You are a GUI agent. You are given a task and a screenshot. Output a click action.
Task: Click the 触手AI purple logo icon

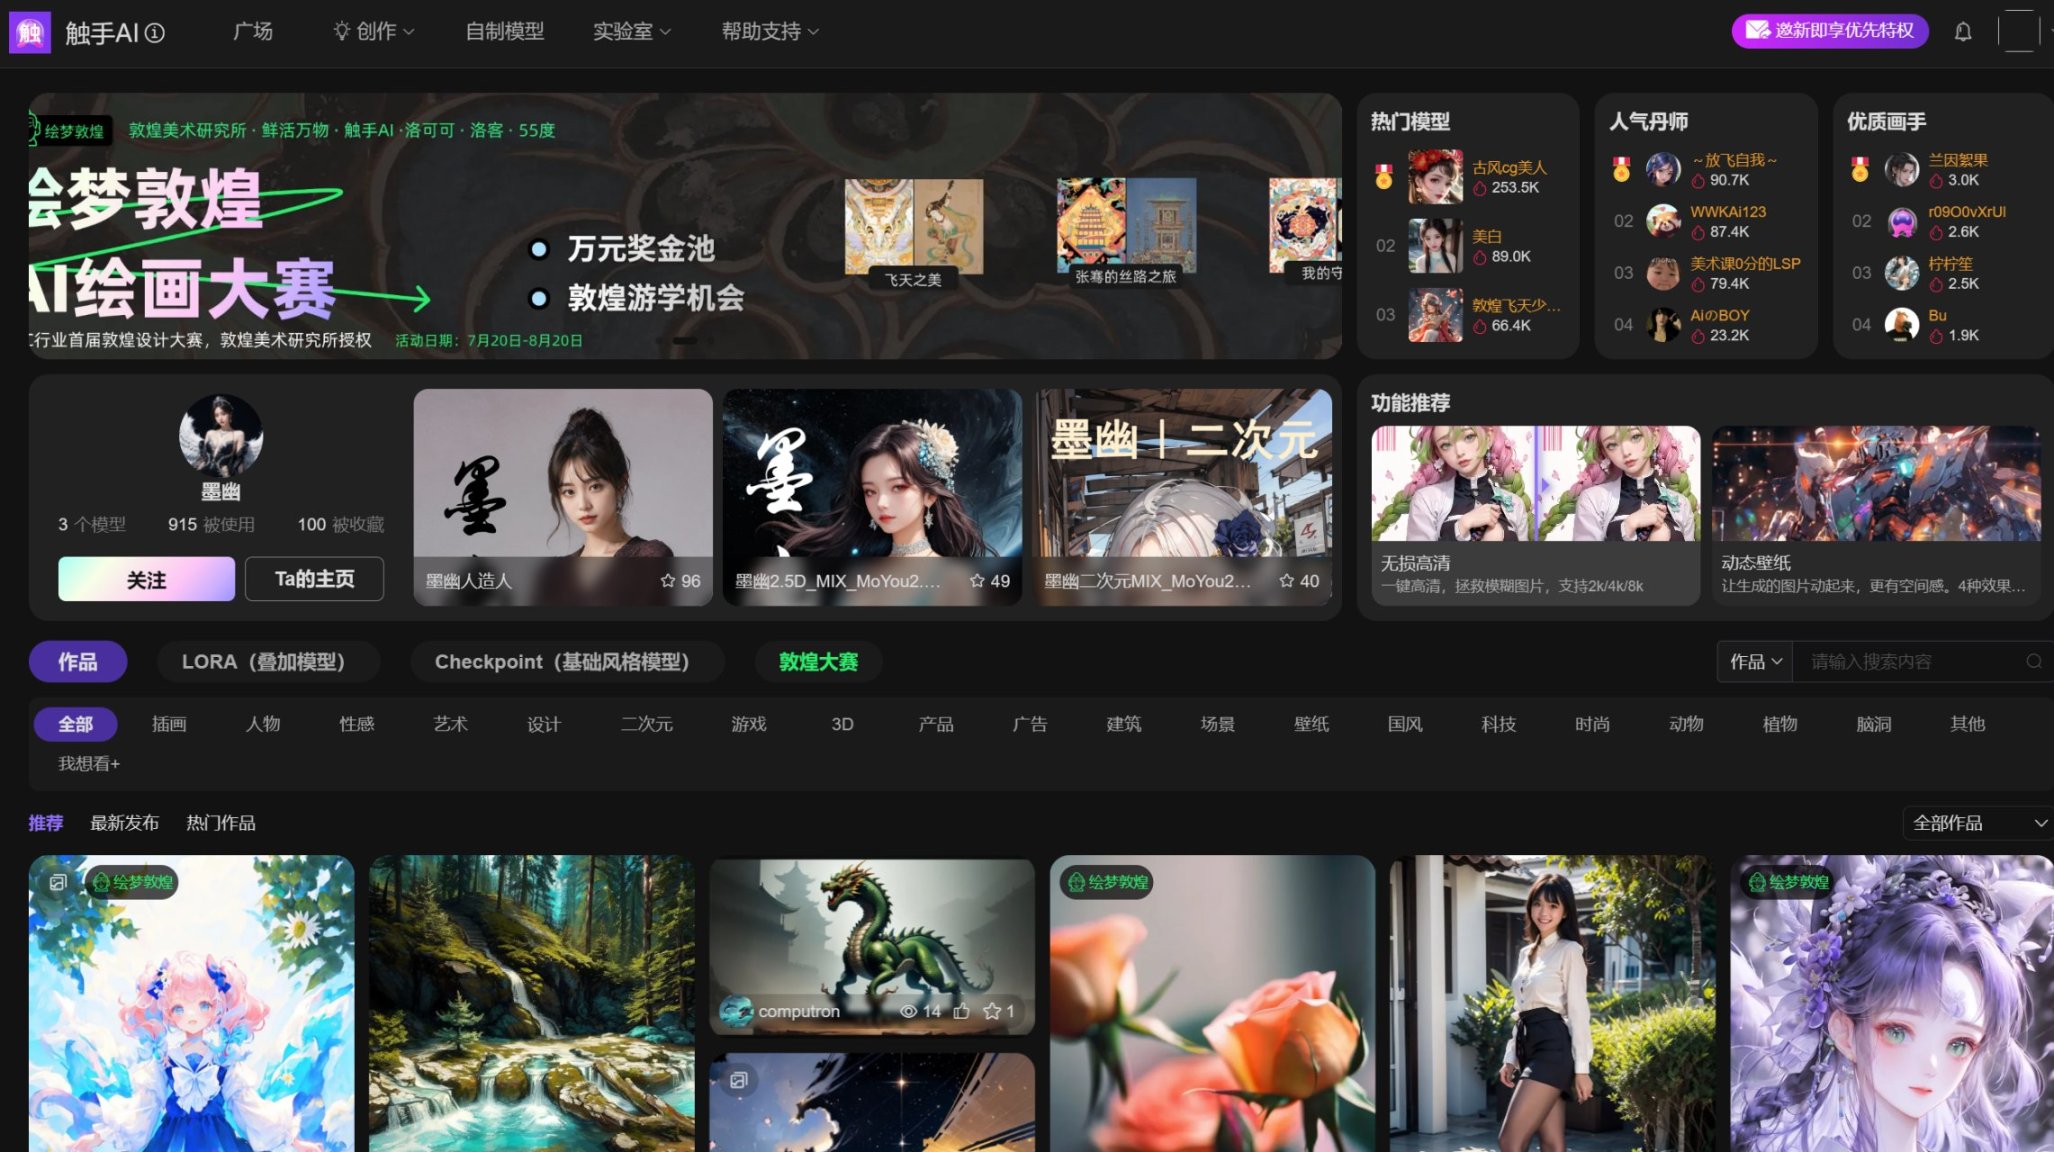click(30, 32)
